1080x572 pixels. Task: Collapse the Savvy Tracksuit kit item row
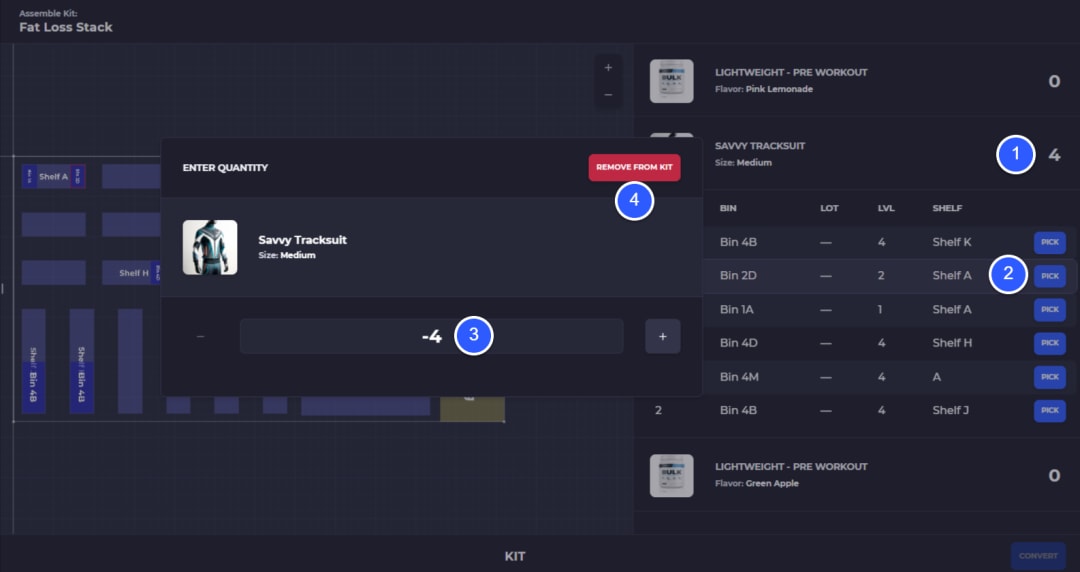856,154
